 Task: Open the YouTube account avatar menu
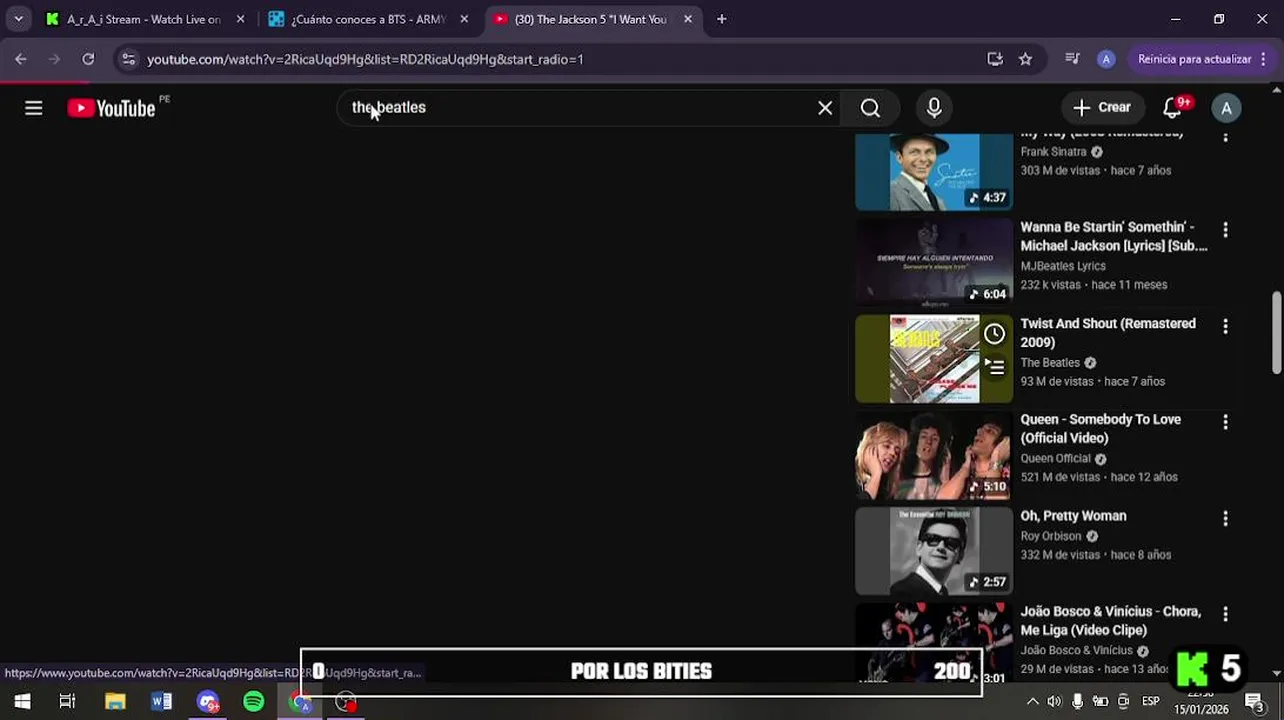click(1226, 108)
